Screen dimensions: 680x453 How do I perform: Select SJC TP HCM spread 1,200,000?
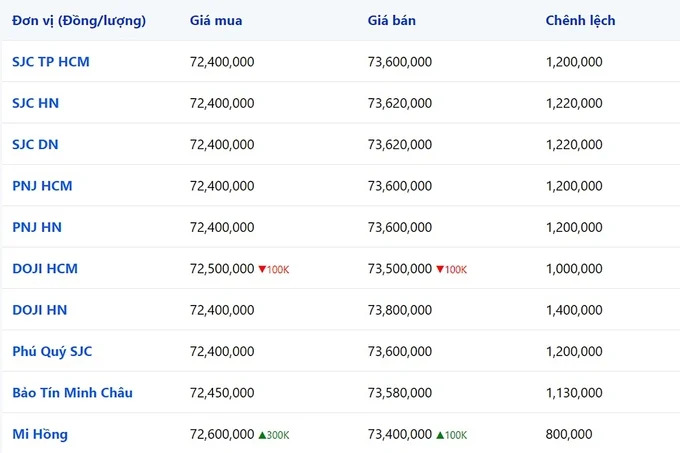point(574,62)
